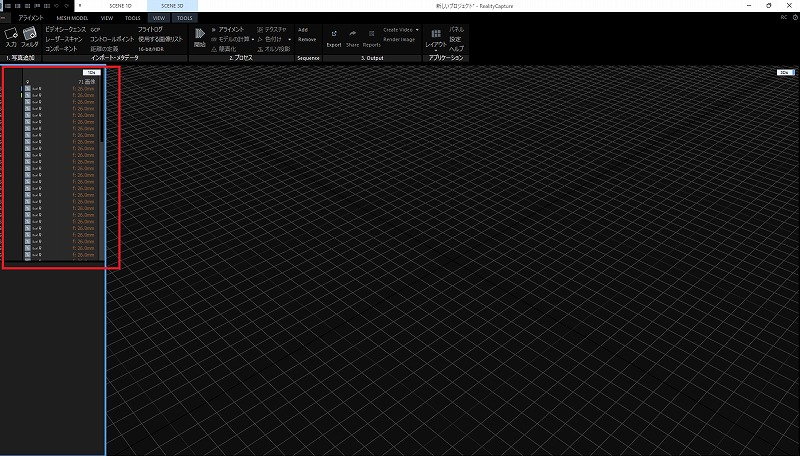Click 簡素化 (Simplify) tool
800x456 pixels.
(223, 49)
